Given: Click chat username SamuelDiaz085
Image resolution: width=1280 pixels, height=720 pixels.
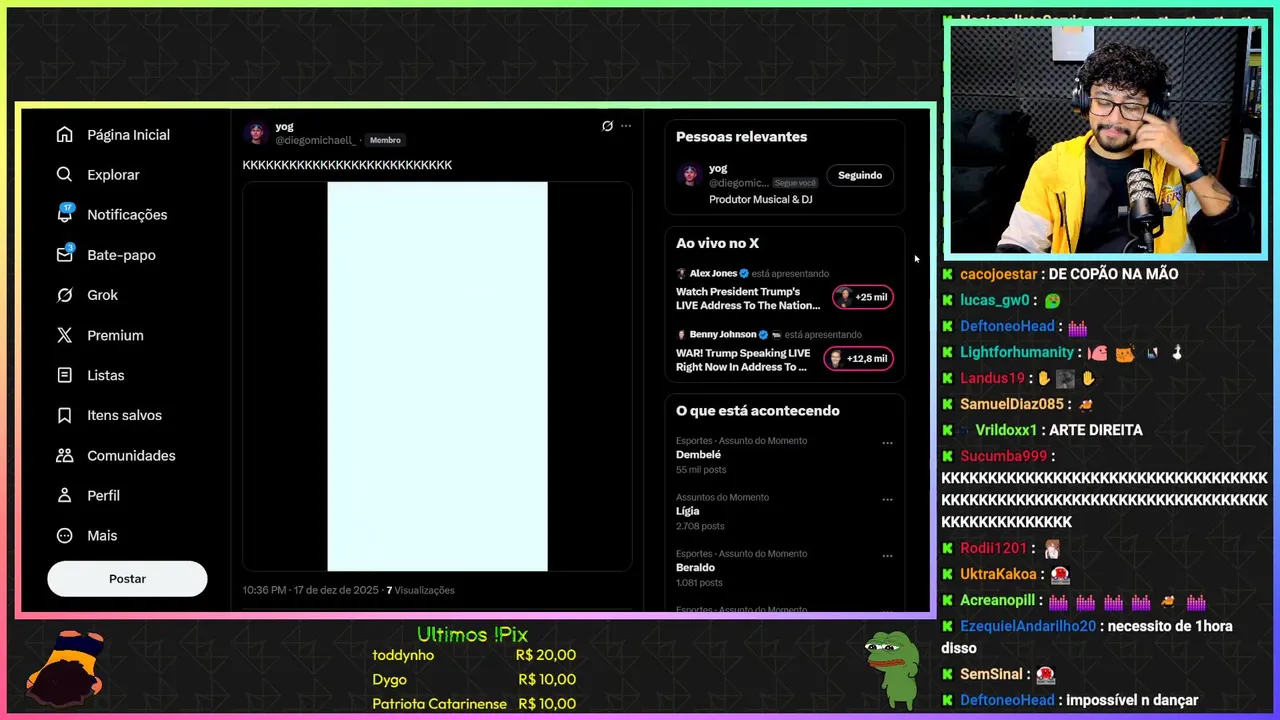Looking at the screenshot, I should [x=1012, y=404].
